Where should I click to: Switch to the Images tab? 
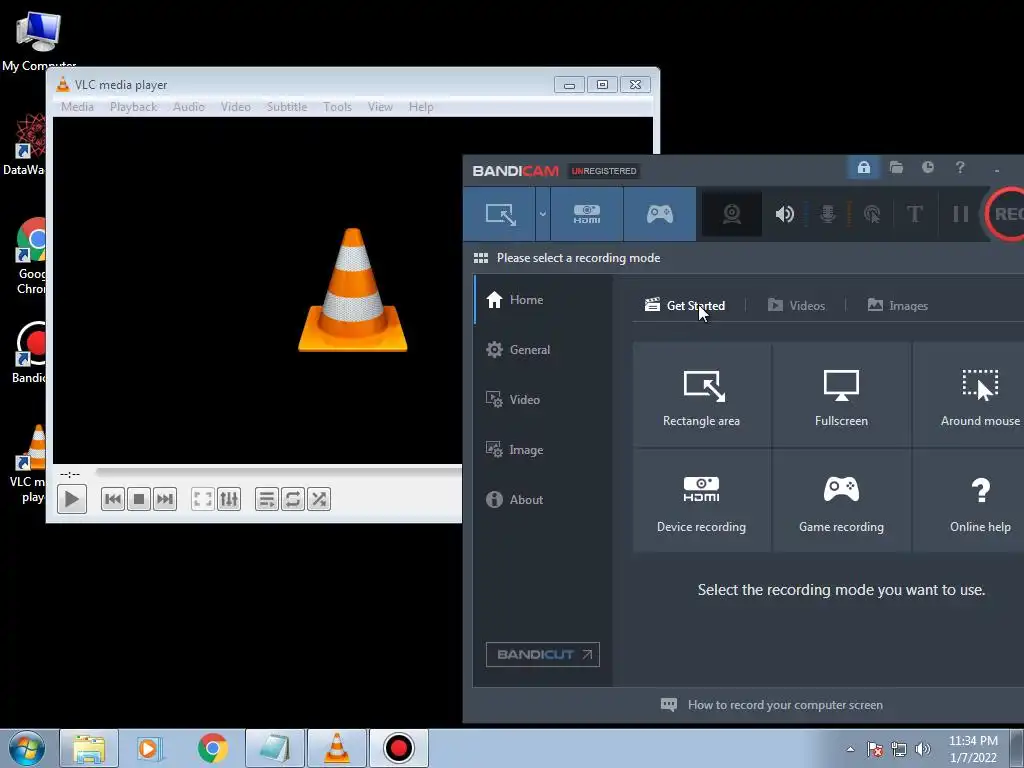tap(897, 306)
